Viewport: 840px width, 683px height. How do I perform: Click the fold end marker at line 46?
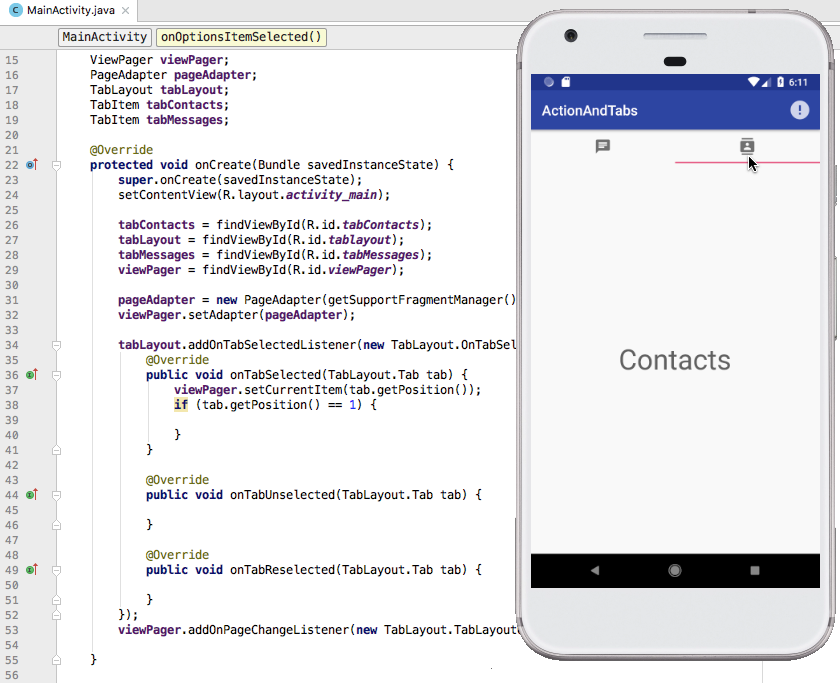pyautogui.click(x=56, y=525)
